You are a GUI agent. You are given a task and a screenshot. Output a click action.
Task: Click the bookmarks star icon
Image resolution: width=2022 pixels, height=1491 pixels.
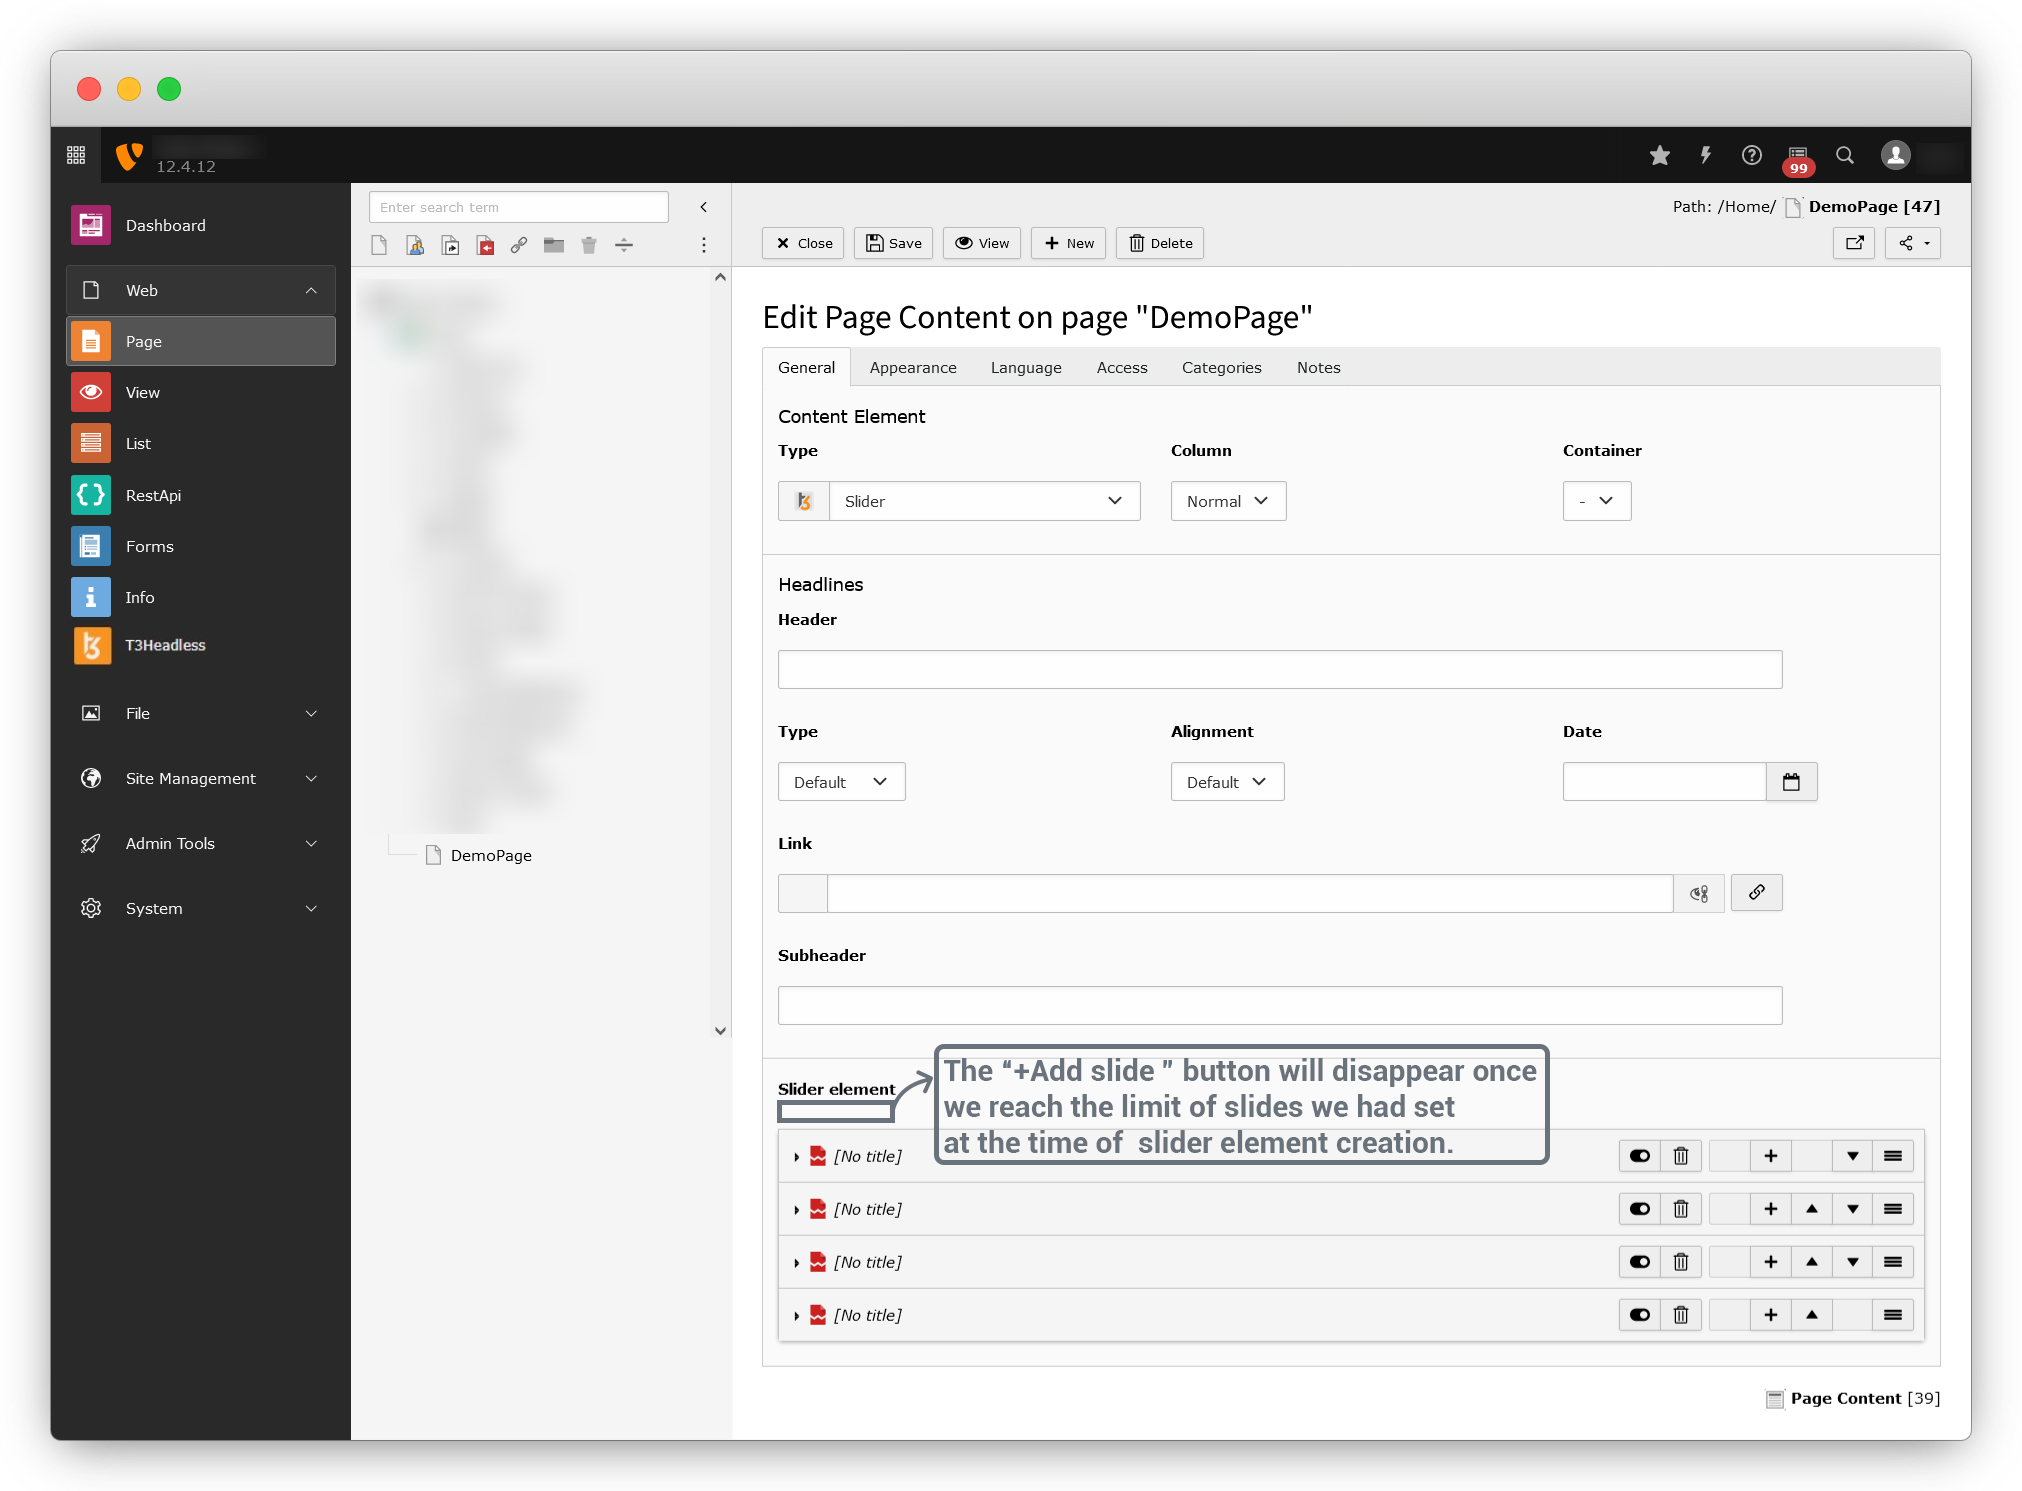click(x=1659, y=155)
